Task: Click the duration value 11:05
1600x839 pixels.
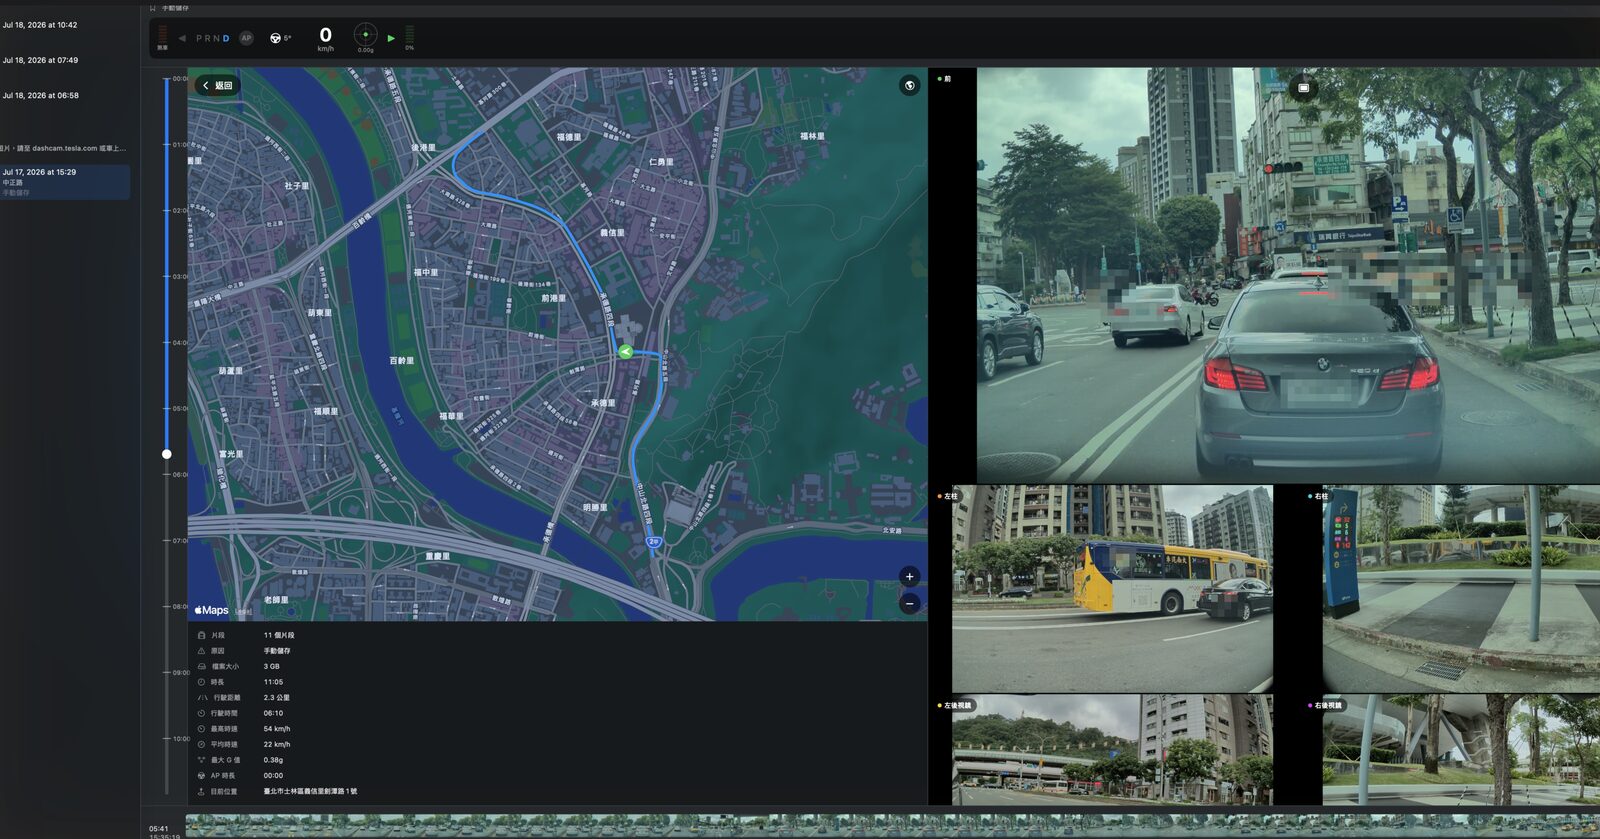Action: [273, 682]
